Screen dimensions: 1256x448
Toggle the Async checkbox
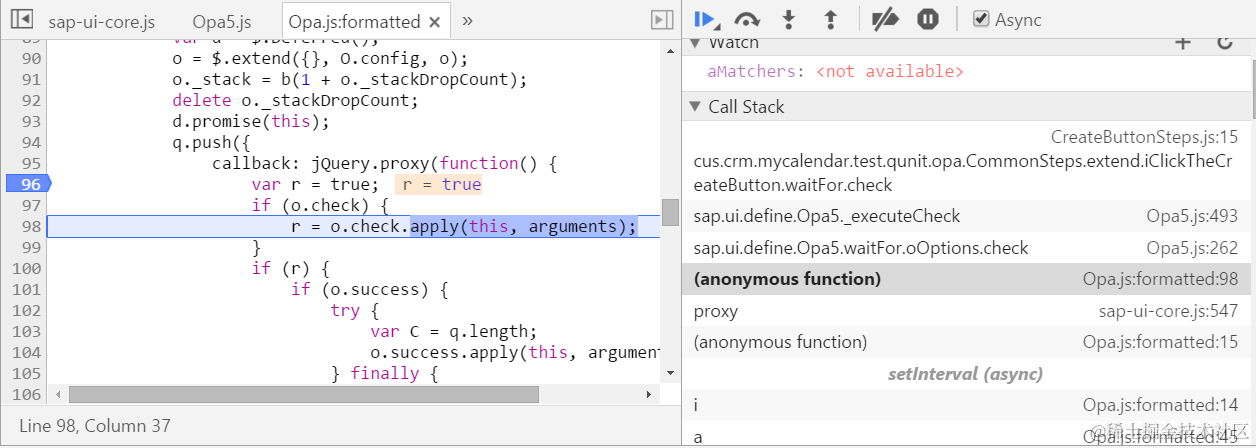(982, 20)
